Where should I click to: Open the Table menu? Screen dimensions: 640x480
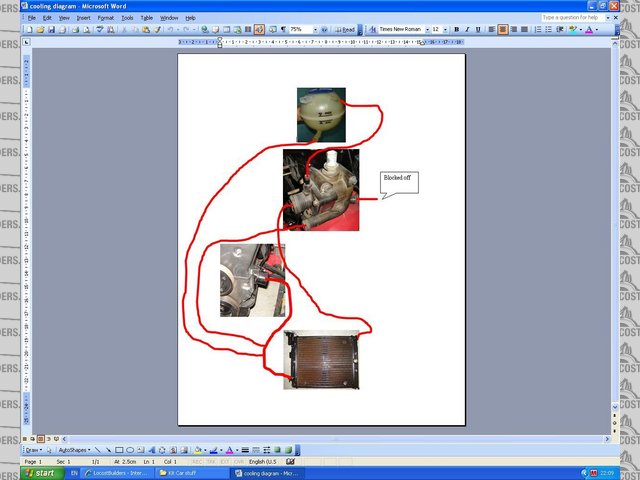pos(146,18)
